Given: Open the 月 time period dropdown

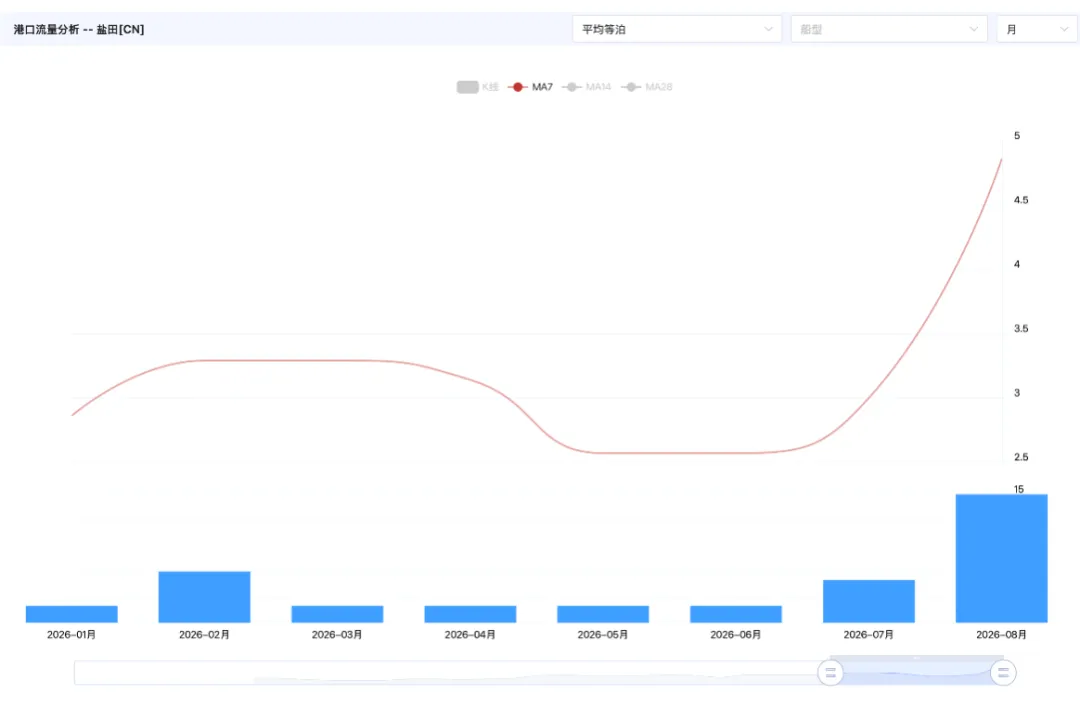Looking at the screenshot, I should click(x=1037, y=29).
